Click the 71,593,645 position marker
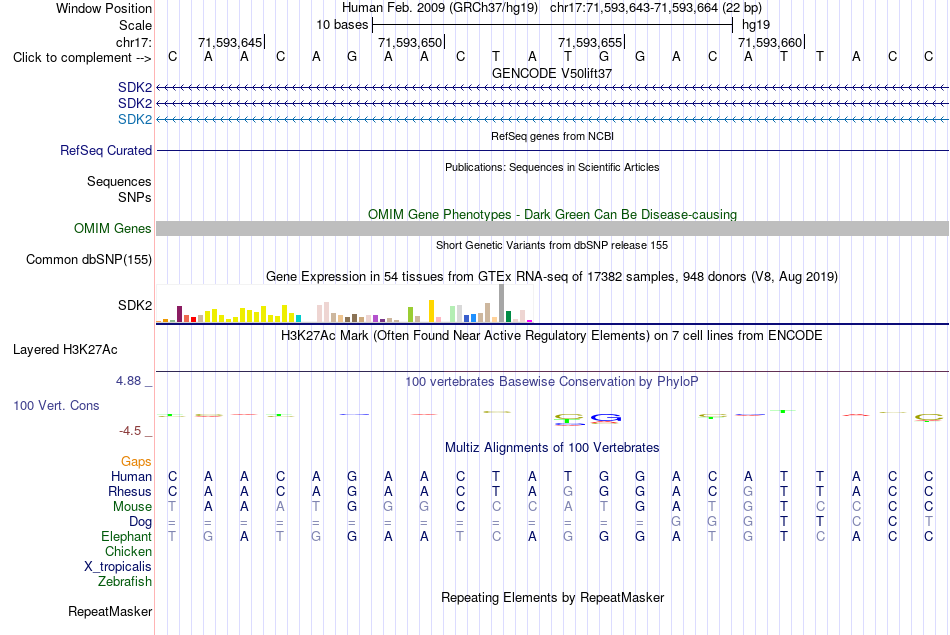Image resolution: width=950 pixels, height=635 pixels. (230, 42)
